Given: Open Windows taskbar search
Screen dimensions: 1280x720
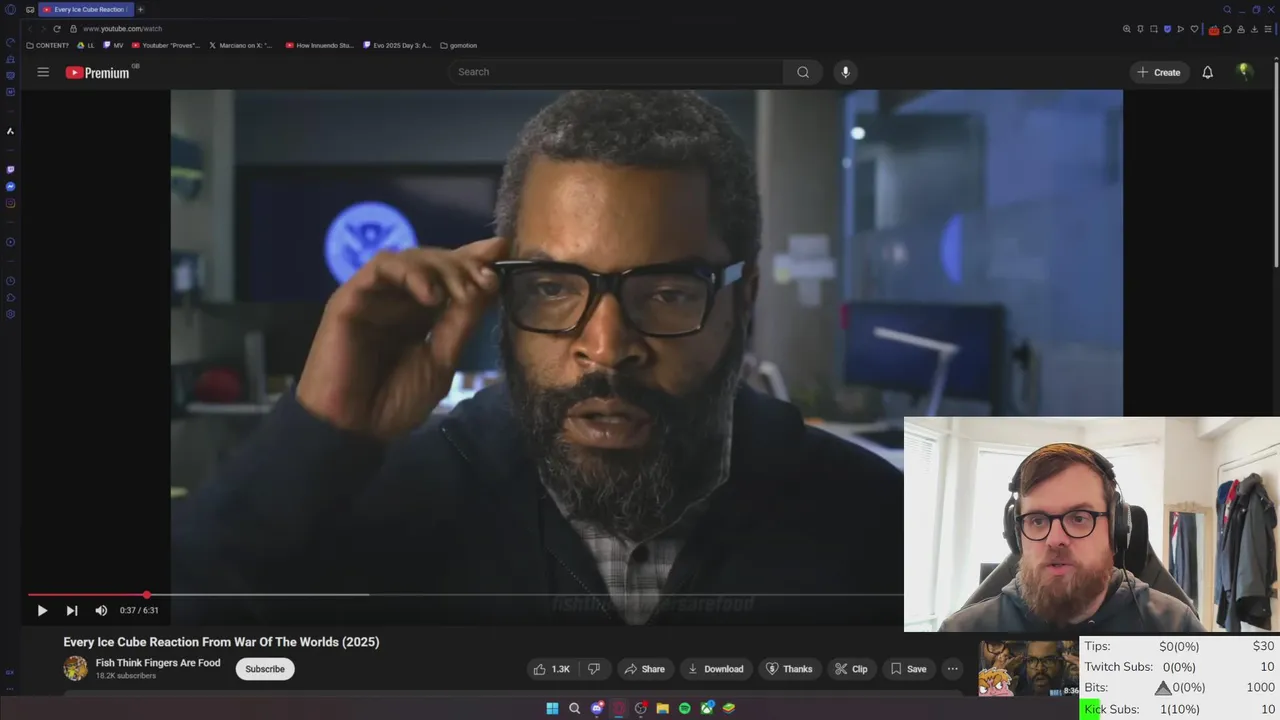Looking at the screenshot, I should (575, 708).
